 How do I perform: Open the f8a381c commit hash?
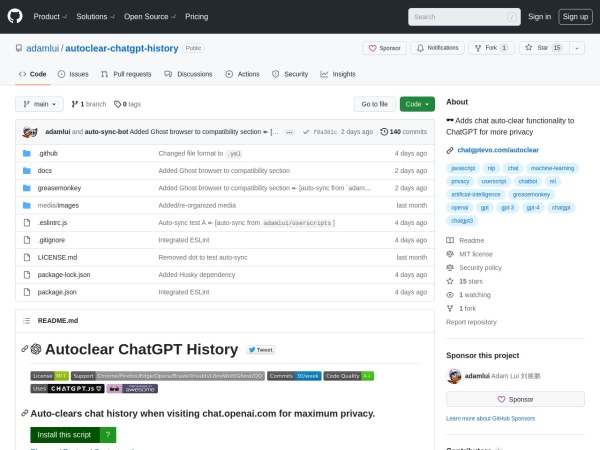coord(325,132)
